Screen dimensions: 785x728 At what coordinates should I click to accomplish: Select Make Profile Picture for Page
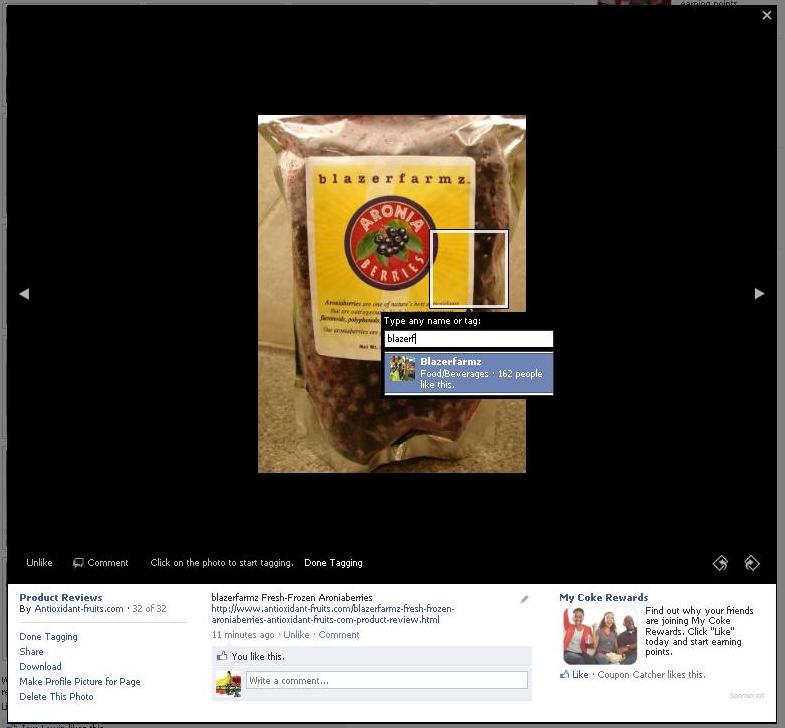(x=80, y=681)
